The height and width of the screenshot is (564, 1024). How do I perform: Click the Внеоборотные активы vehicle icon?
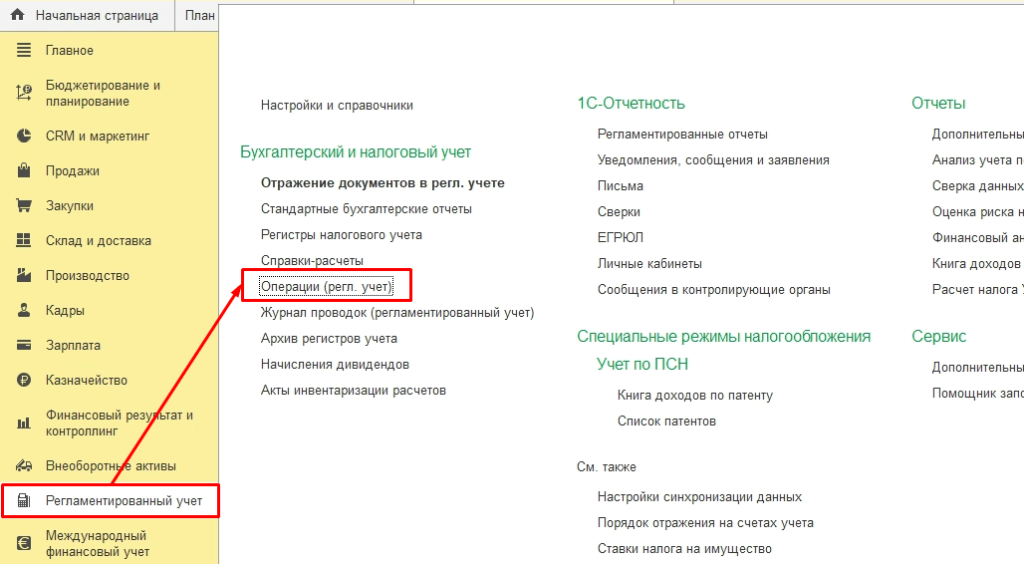[24, 465]
